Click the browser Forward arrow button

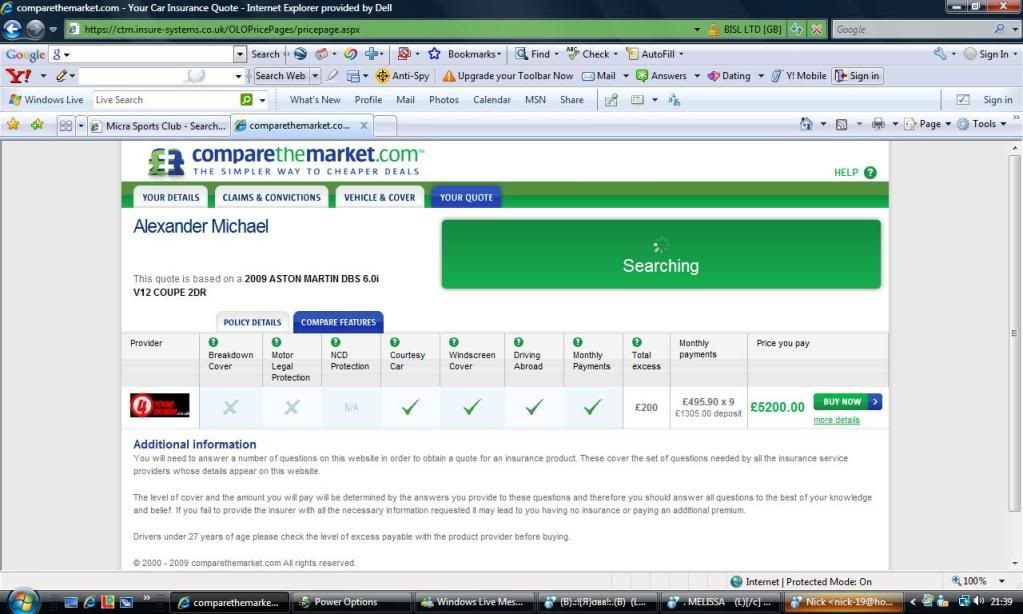tap(35, 29)
